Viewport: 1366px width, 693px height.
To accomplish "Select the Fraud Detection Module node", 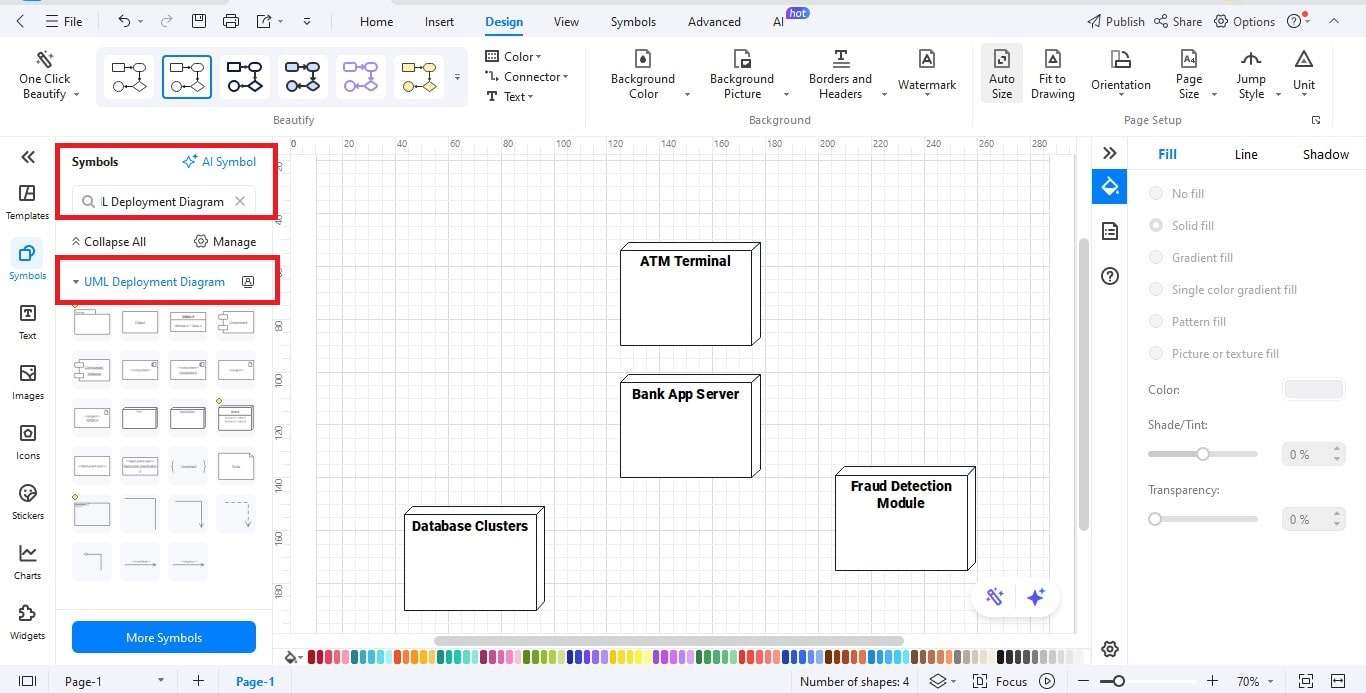I will click(905, 519).
